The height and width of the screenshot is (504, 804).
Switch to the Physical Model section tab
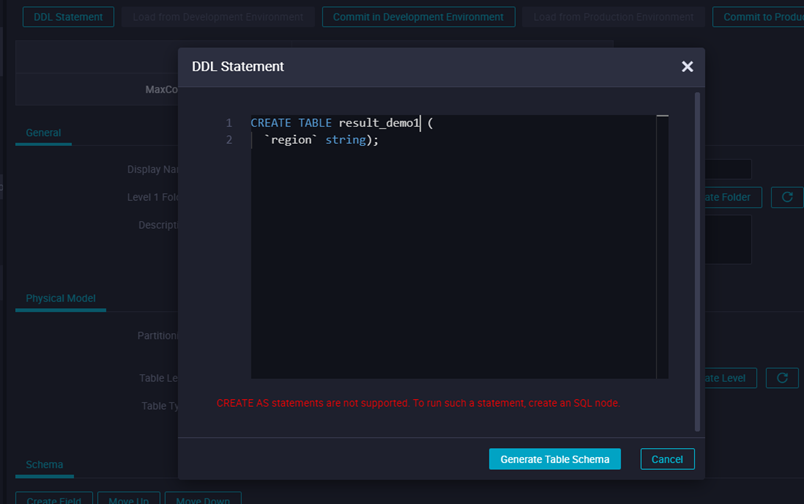61,298
